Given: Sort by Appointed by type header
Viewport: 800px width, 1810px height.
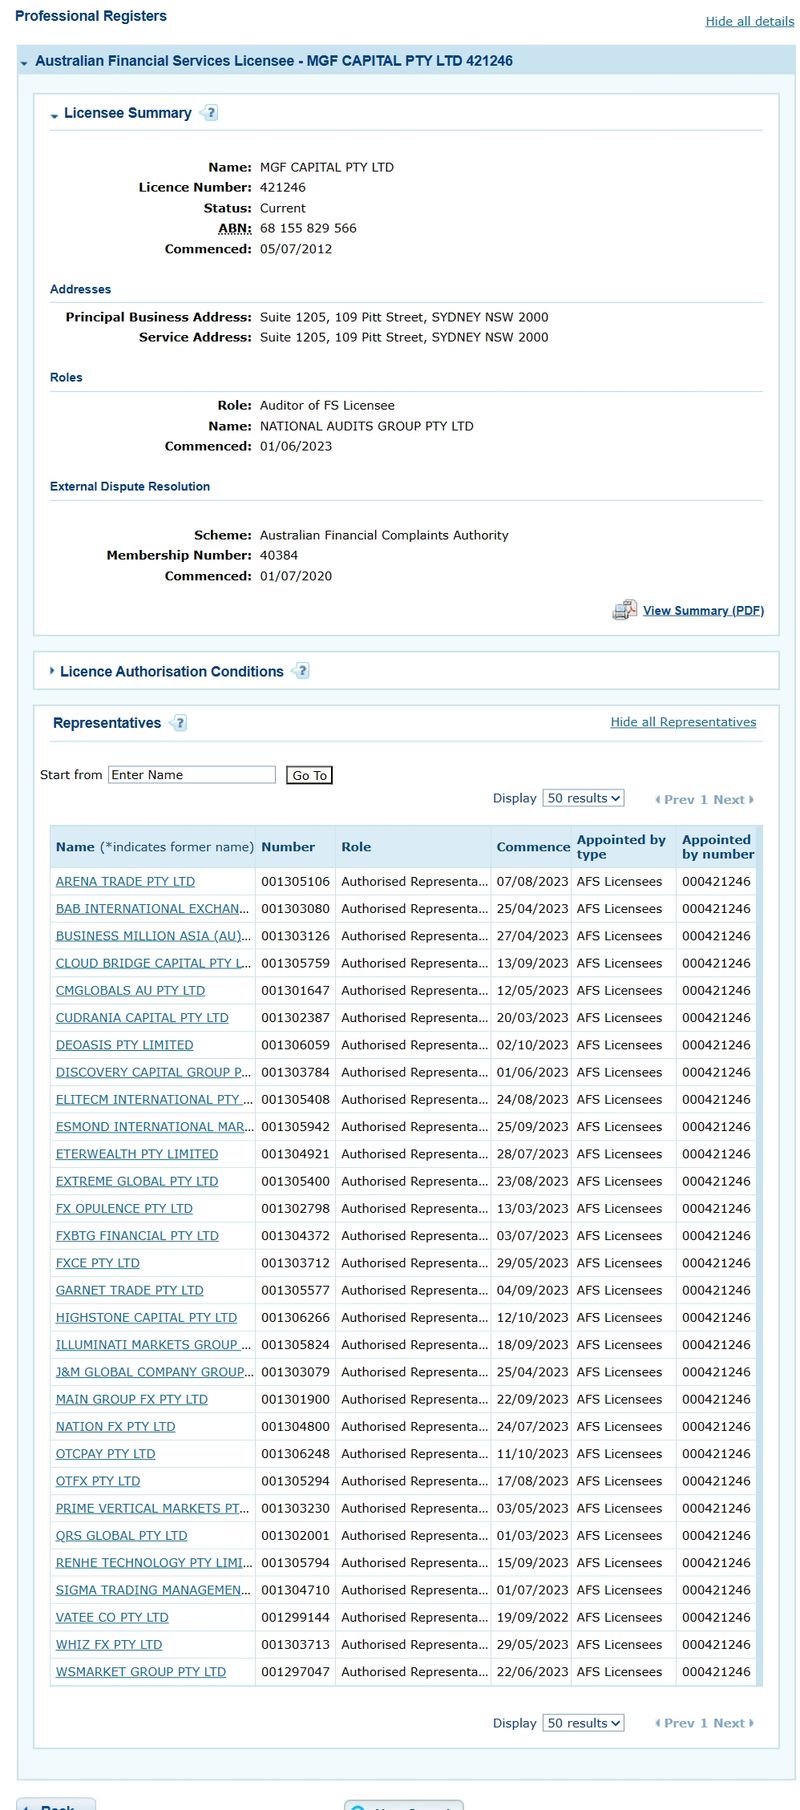Looking at the screenshot, I should pyautogui.click(x=621, y=847).
